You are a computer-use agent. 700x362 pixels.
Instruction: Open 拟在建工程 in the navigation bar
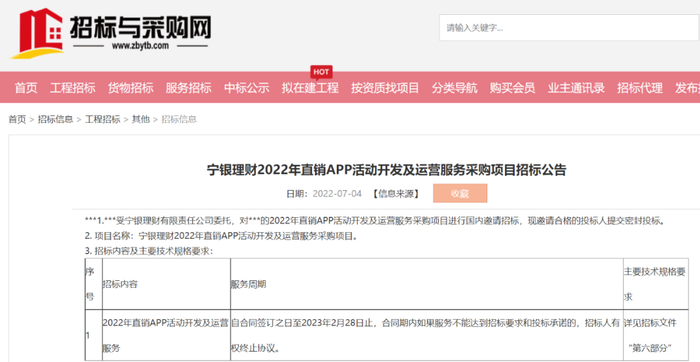[x=310, y=88]
